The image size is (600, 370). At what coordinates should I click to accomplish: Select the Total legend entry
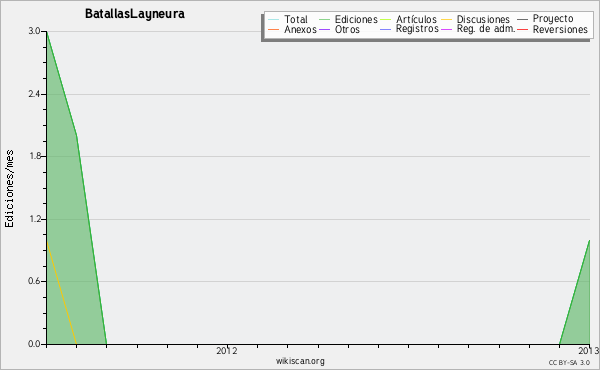click(296, 19)
